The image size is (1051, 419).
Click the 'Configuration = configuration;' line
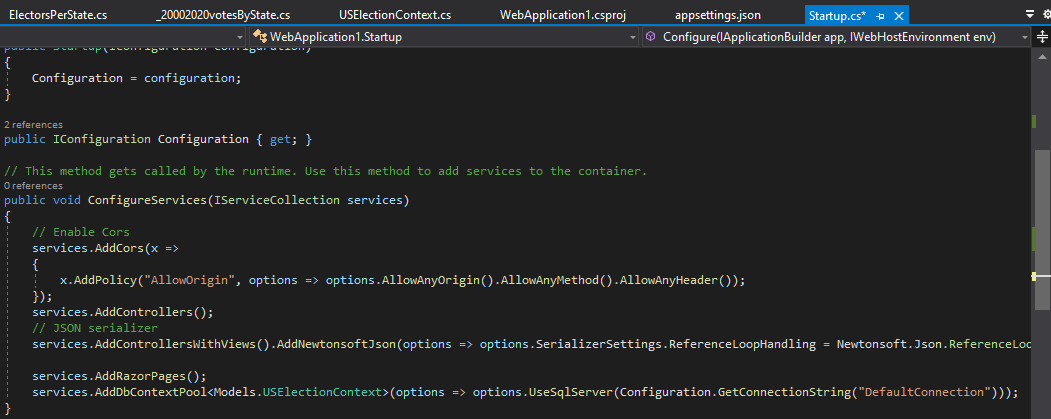tap(136, 78)
